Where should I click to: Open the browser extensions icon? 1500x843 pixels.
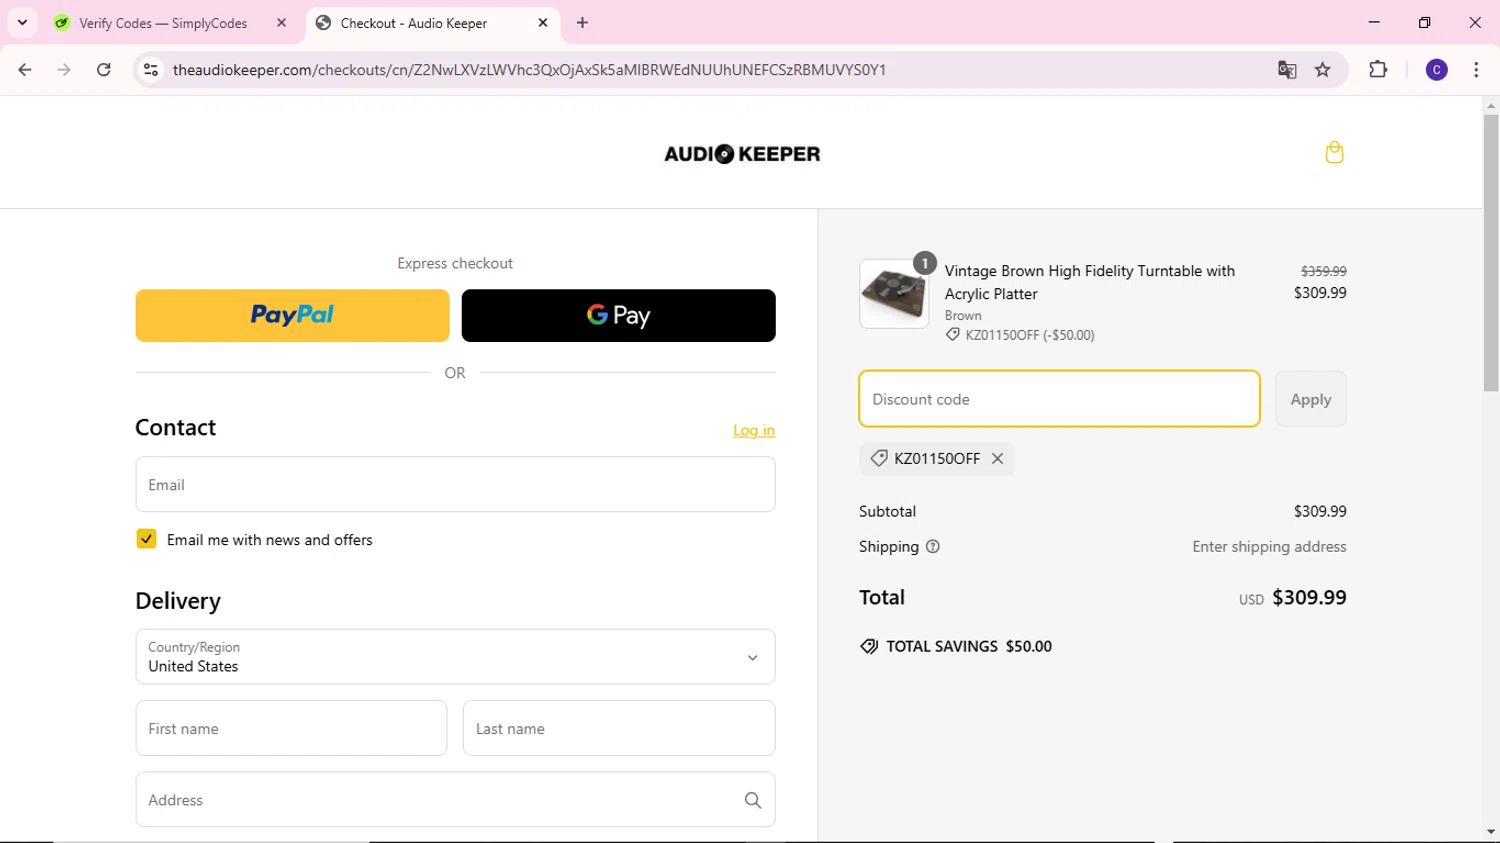click(x=1378, y=70)
